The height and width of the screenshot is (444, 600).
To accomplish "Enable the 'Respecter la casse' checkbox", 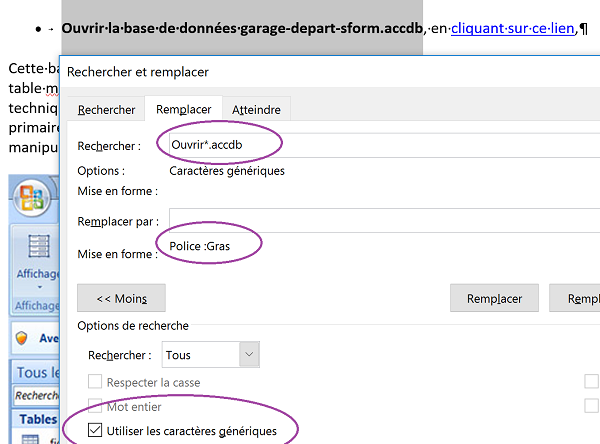I will pos(95,382).
